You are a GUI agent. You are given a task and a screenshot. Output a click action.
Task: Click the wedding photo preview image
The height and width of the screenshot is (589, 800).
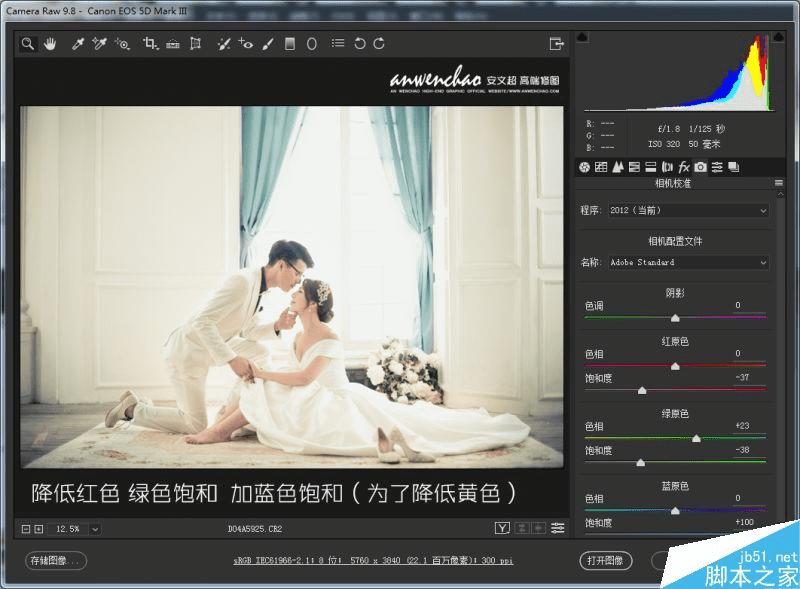point(292,287)
